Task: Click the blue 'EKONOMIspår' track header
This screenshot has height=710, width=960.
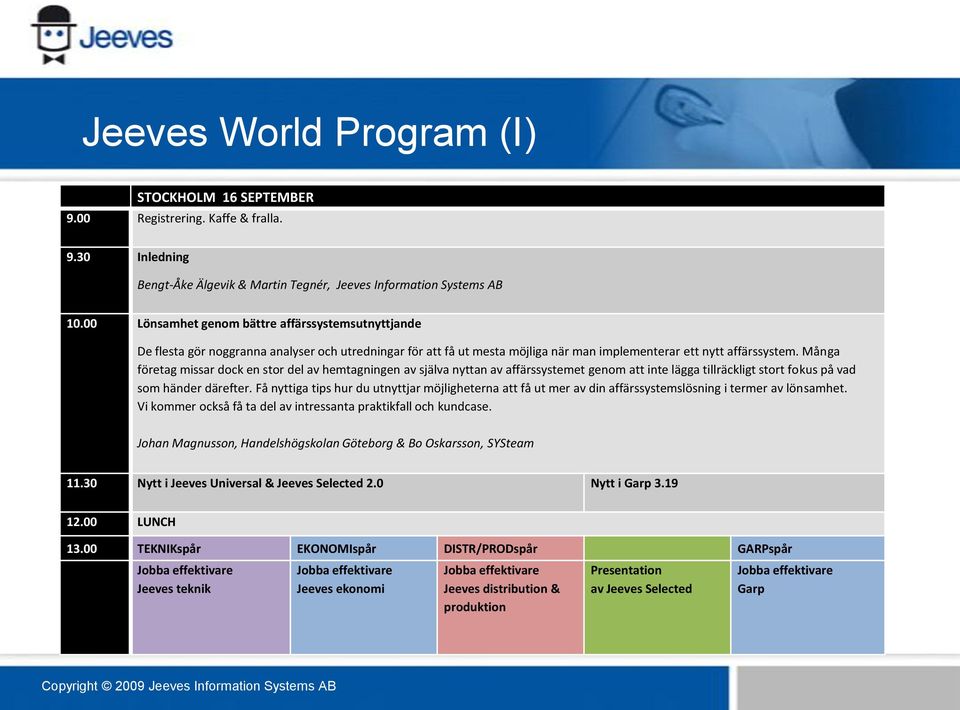Action: 364,548
